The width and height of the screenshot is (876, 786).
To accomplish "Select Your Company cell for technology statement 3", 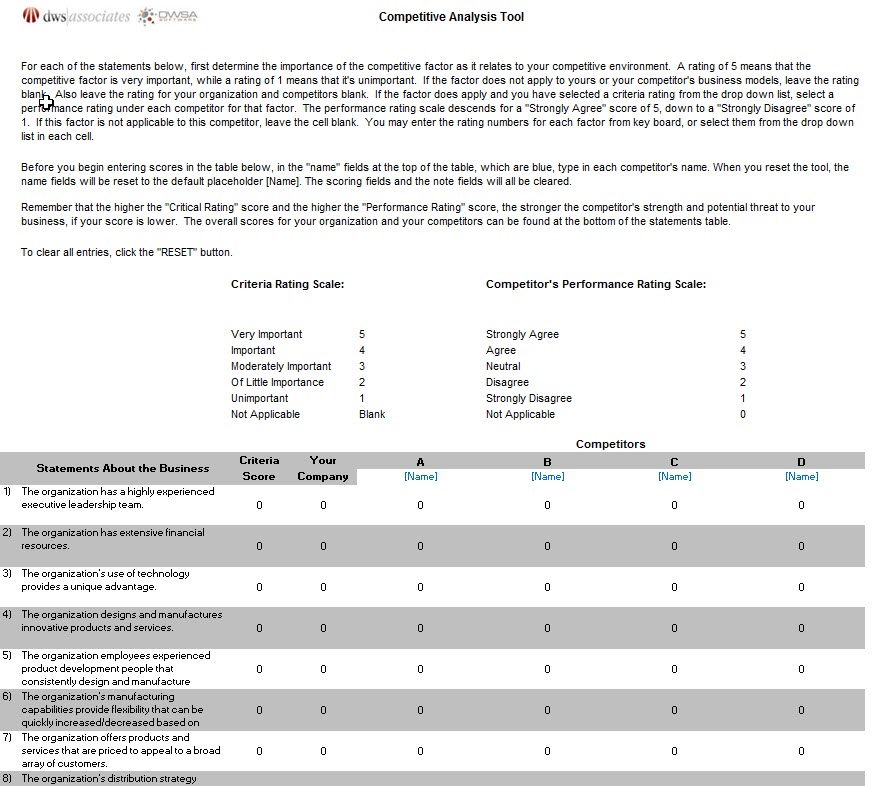I will 323,587.
